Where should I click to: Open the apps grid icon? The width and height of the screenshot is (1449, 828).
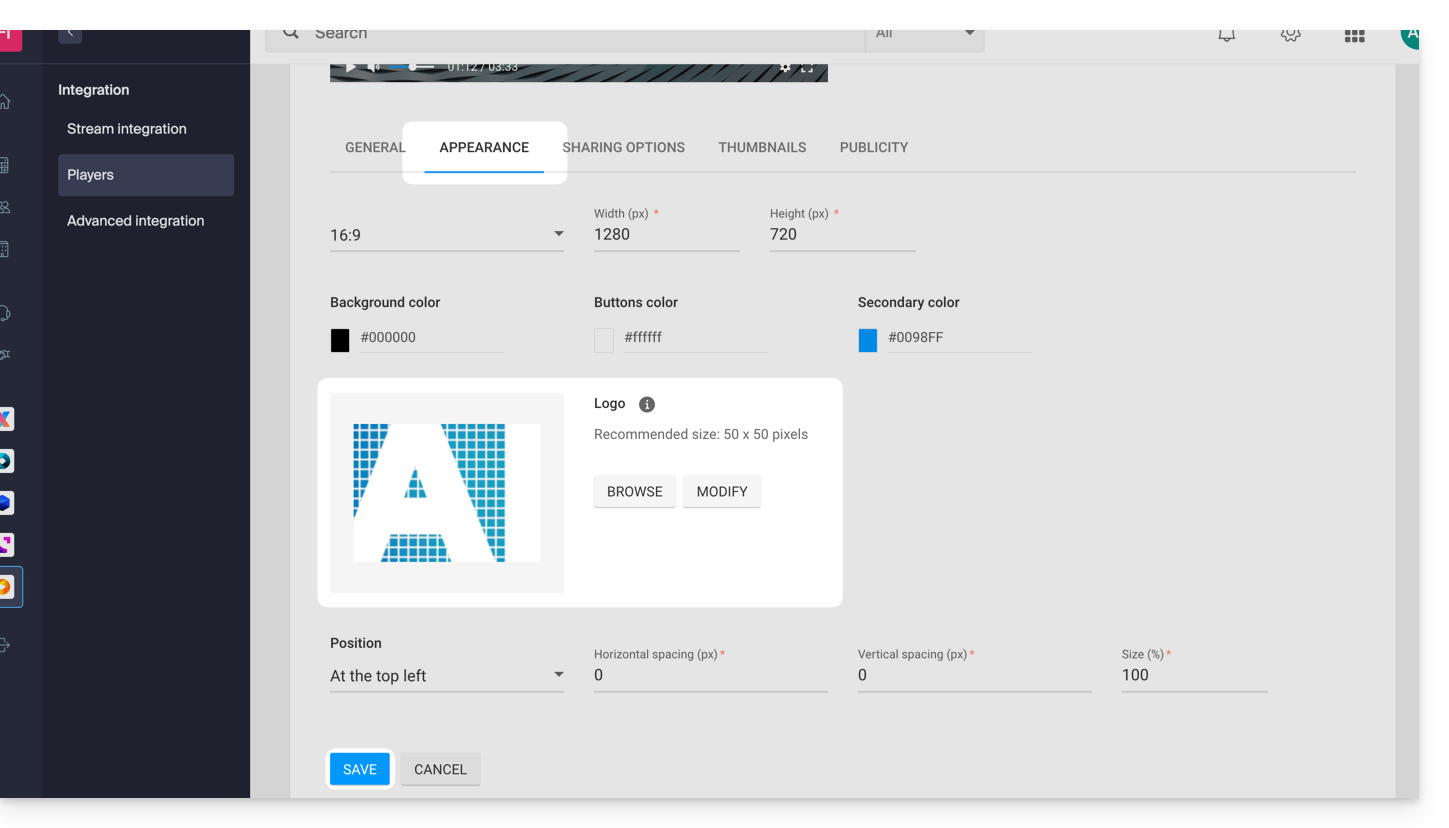(x=1354, y=36)
